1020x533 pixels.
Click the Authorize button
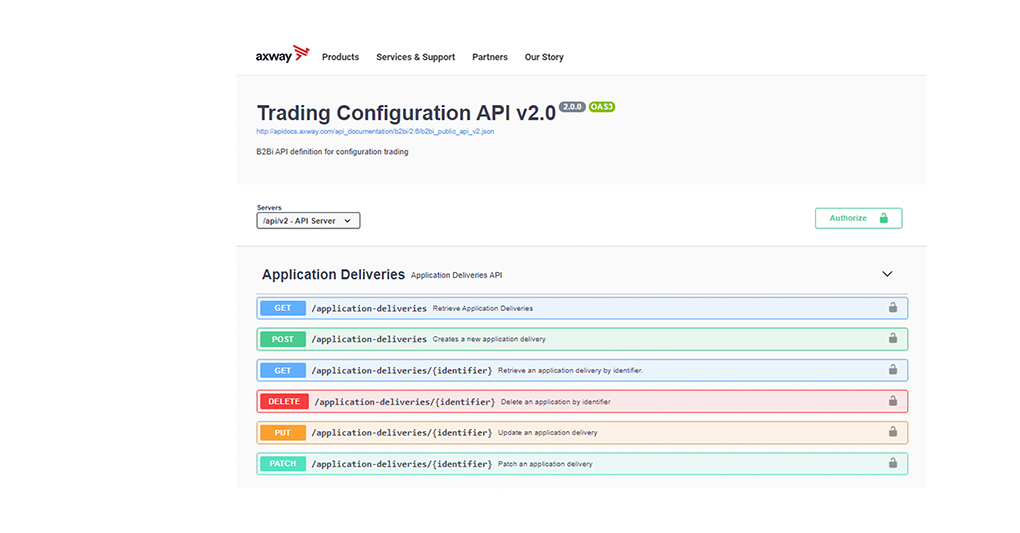(858, 218)
